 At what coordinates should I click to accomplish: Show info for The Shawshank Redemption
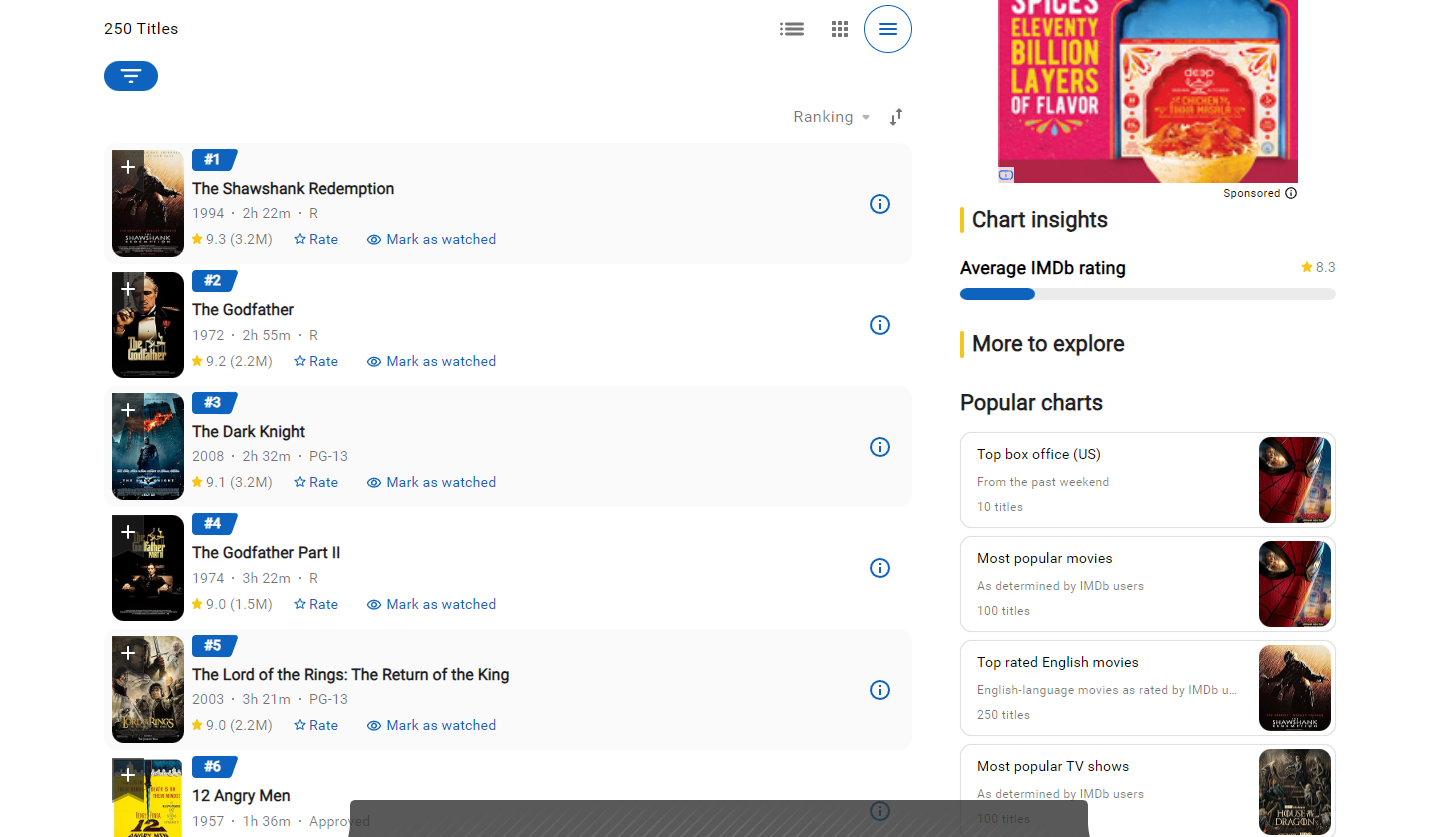tap(880, 204)
